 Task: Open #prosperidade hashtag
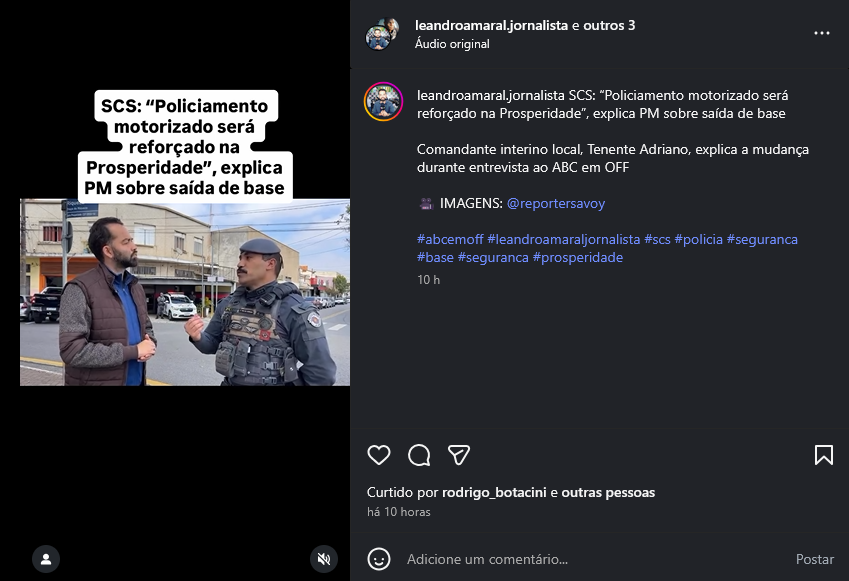[578, 257]
